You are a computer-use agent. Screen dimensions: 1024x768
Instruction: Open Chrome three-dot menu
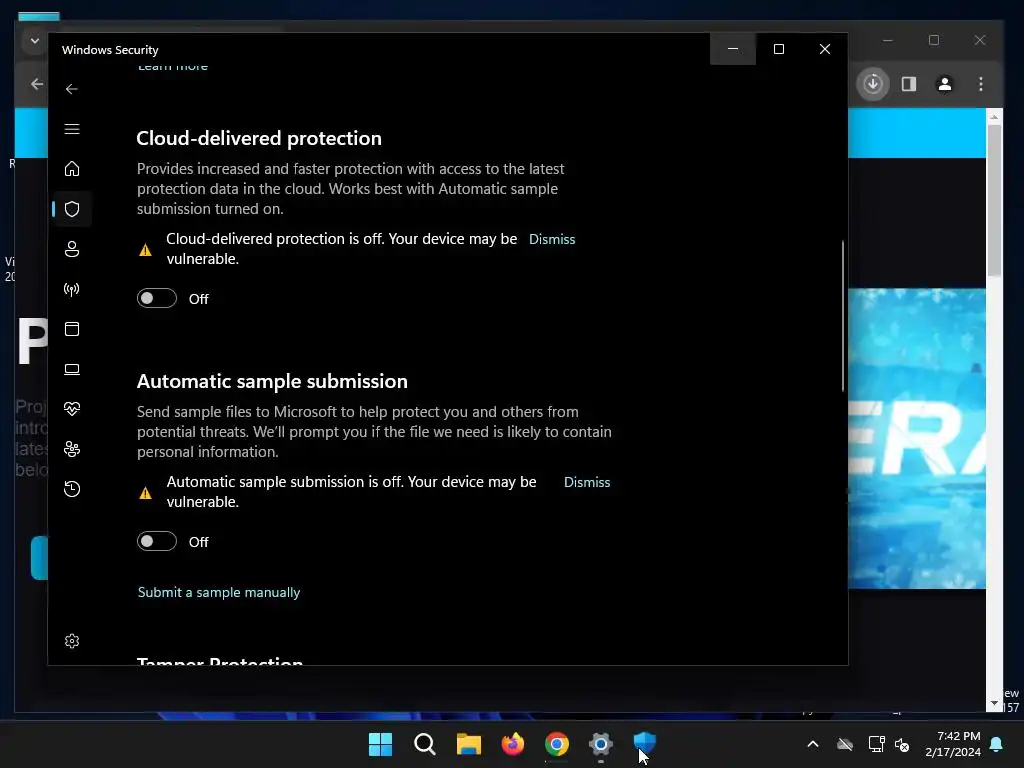click(x=981, y=84)
